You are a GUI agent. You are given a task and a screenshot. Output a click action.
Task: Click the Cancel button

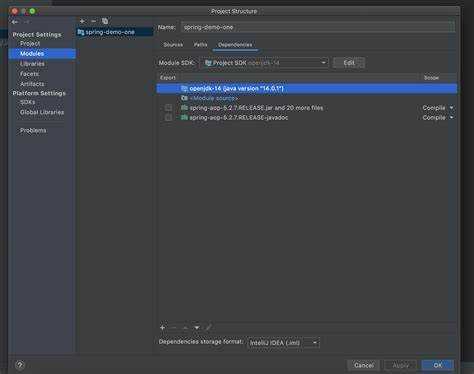(364, 365)
